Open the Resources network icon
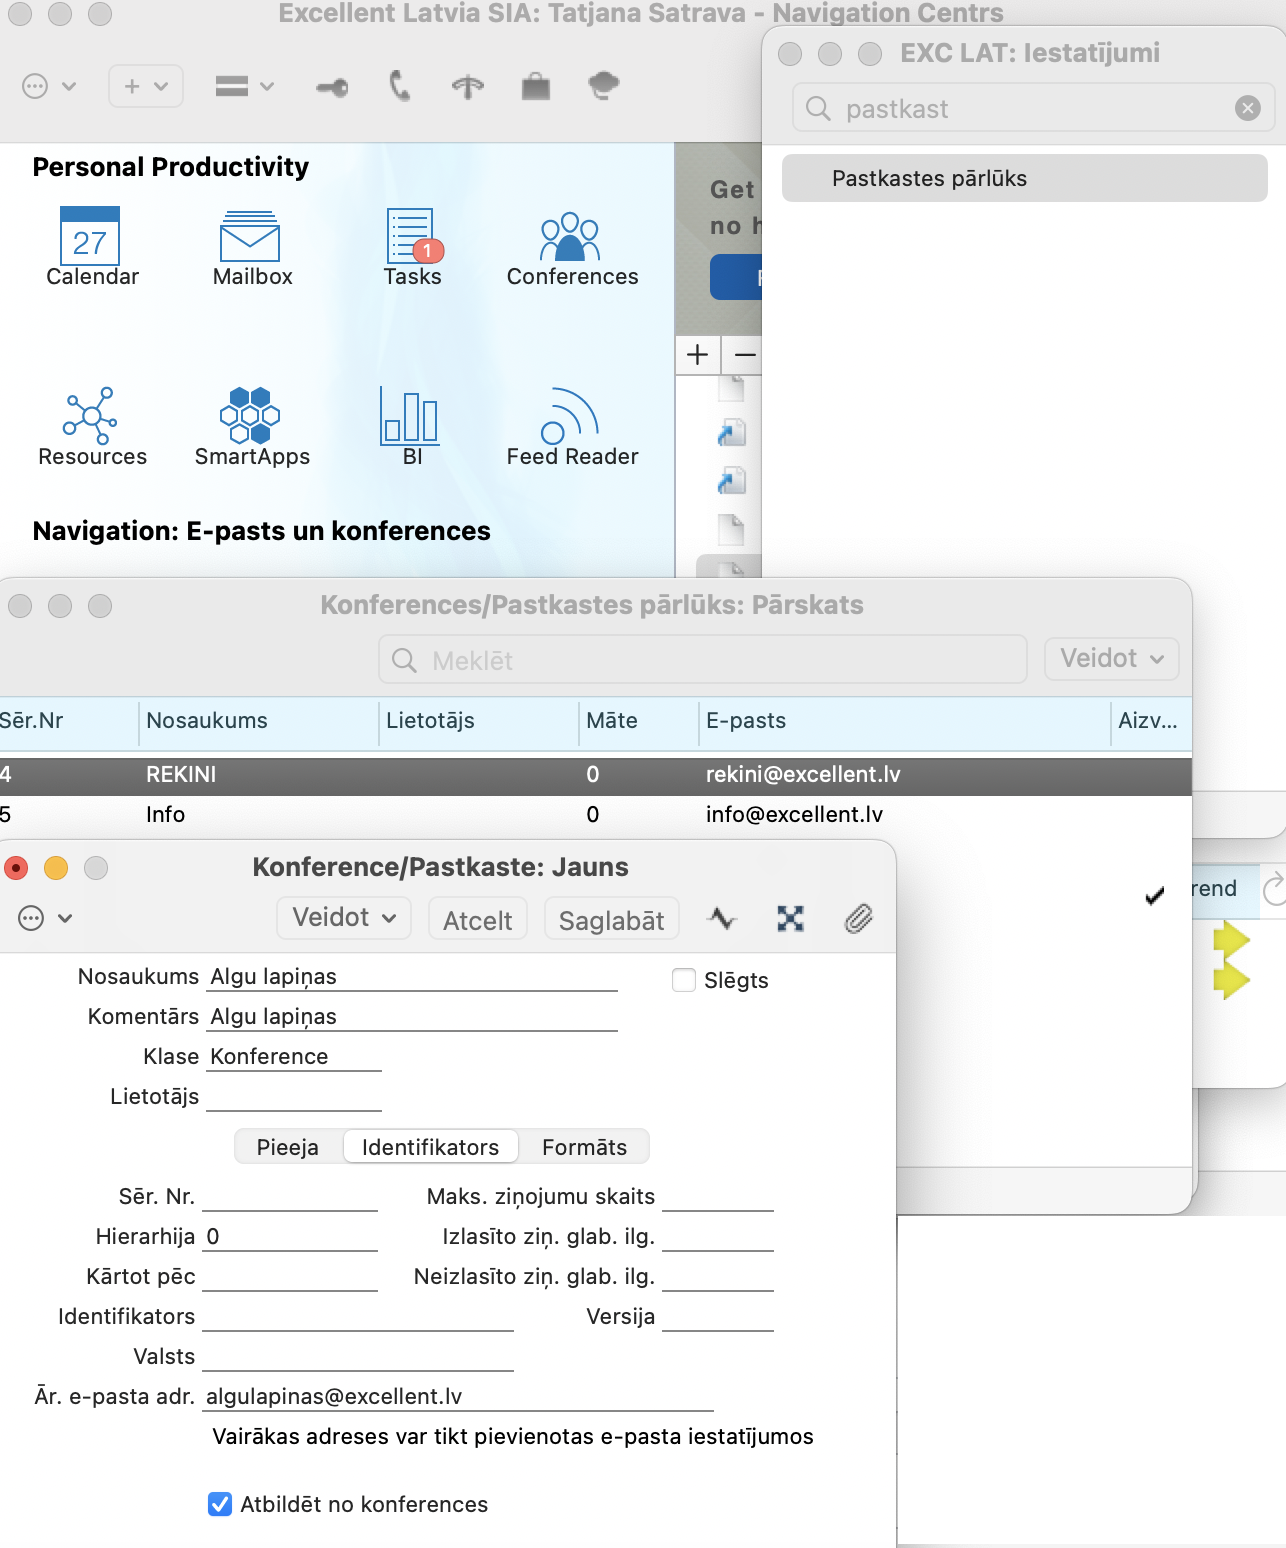Image resolution: width=1286 pixels, height=1548 pixels. pos(91,416)
